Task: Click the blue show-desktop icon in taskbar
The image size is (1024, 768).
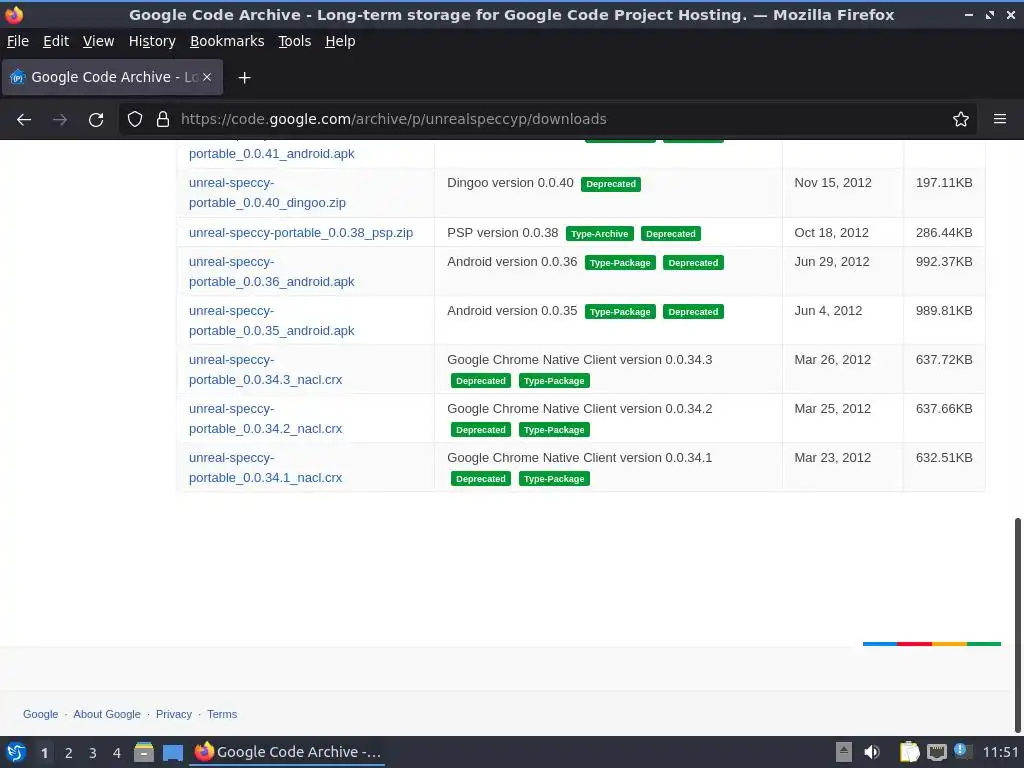Action: (172, 752)
